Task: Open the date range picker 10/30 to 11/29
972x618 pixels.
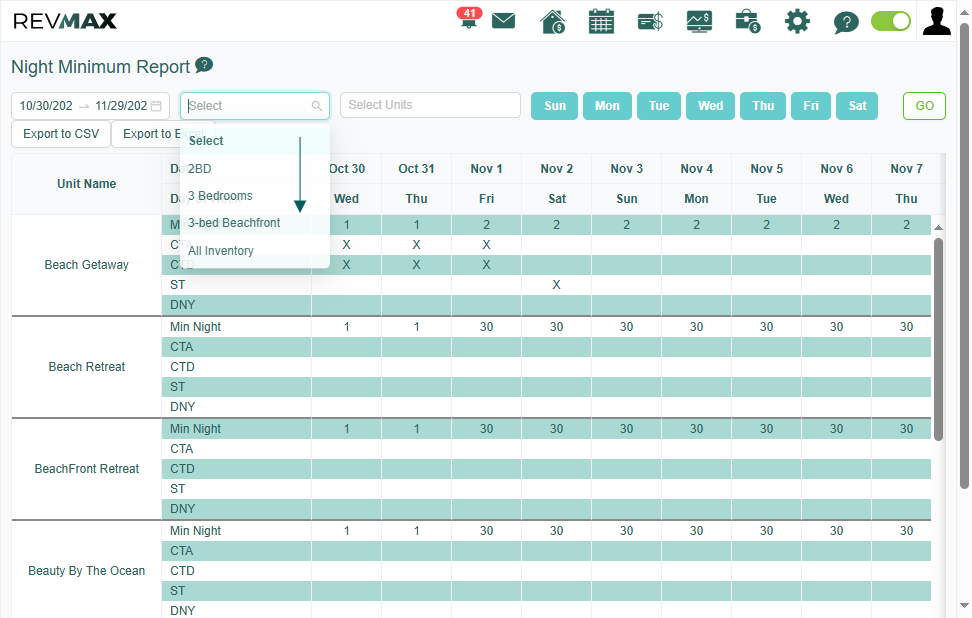Action: pos(91,106)
